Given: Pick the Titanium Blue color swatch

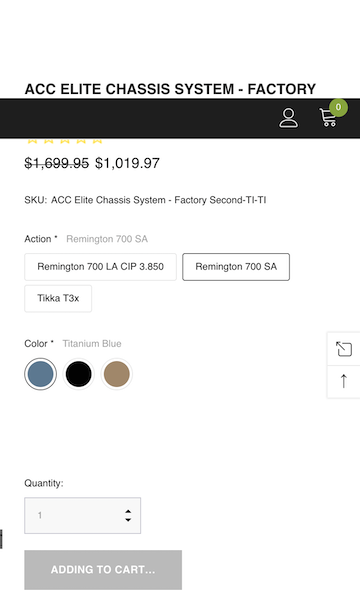Looking at the screenshot, I should point(40,374).
